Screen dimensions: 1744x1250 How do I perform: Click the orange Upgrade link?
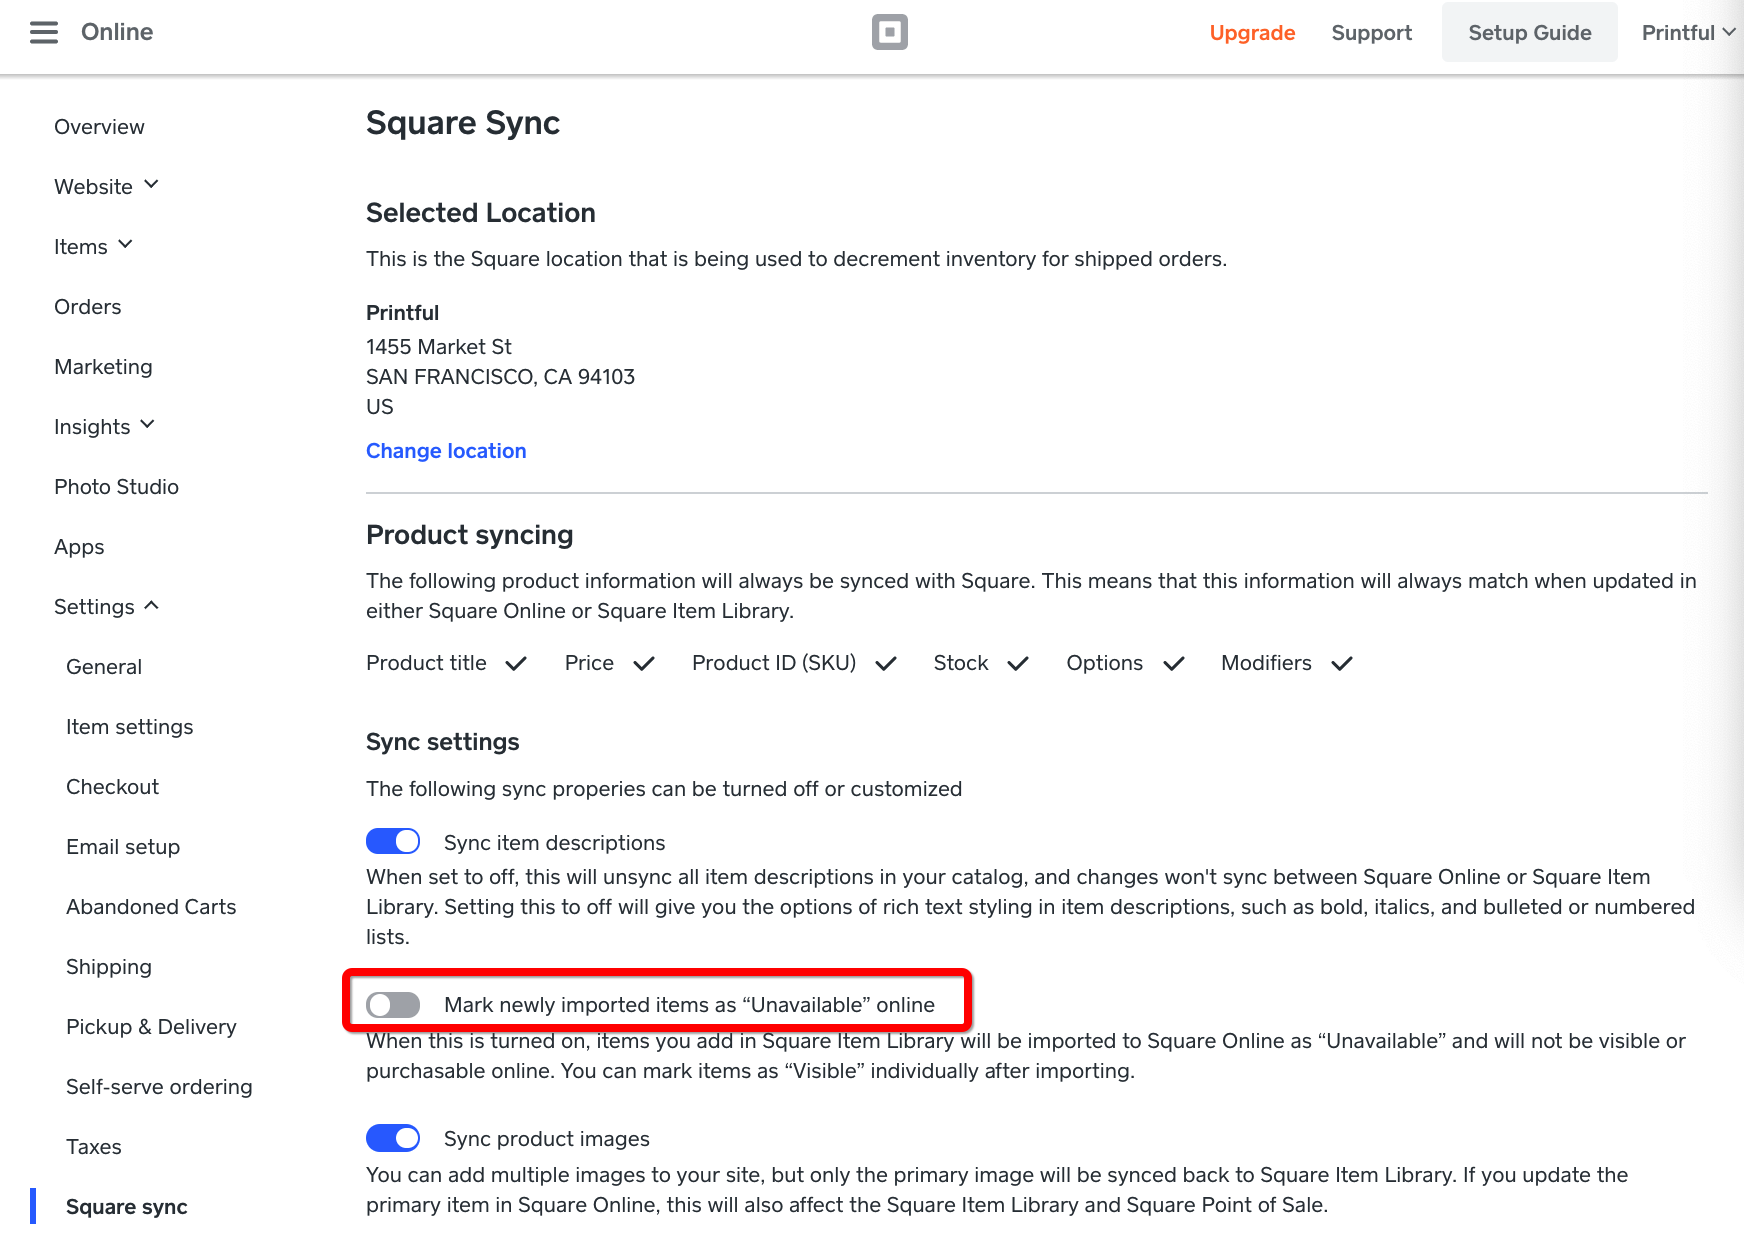tap(1252, 33)
